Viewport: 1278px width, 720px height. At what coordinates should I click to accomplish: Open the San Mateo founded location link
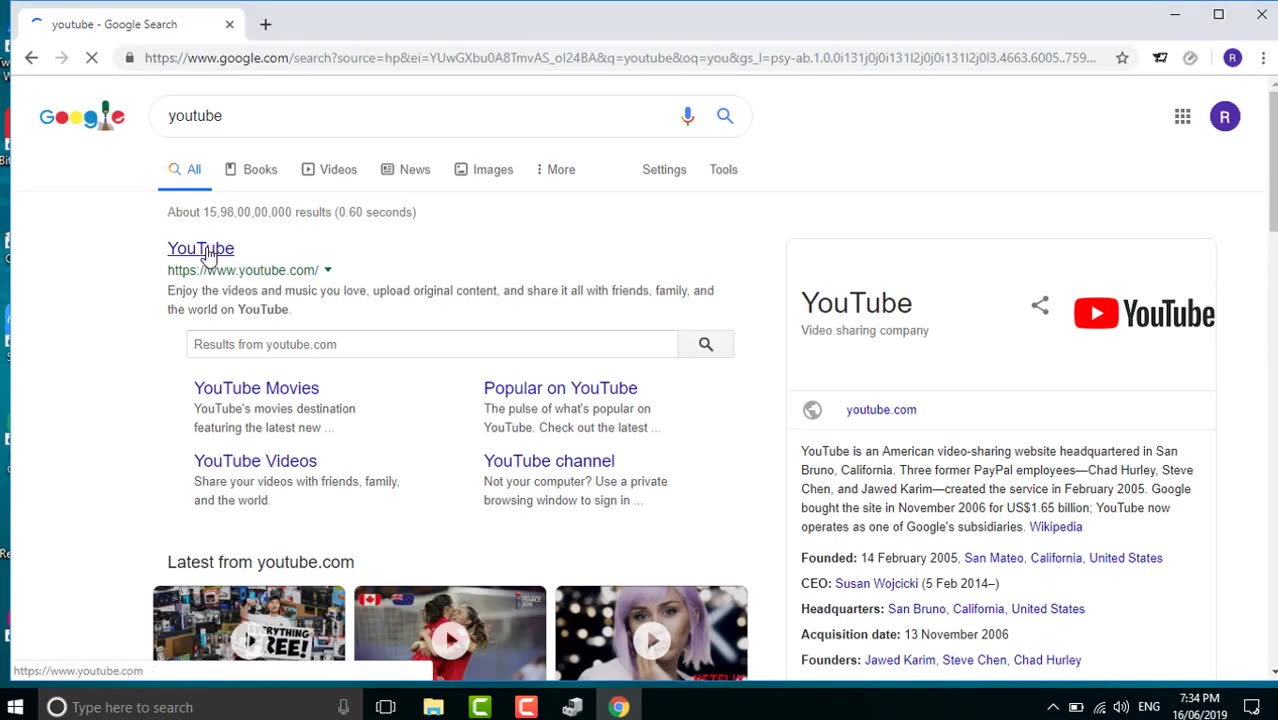tap(993, 558)
